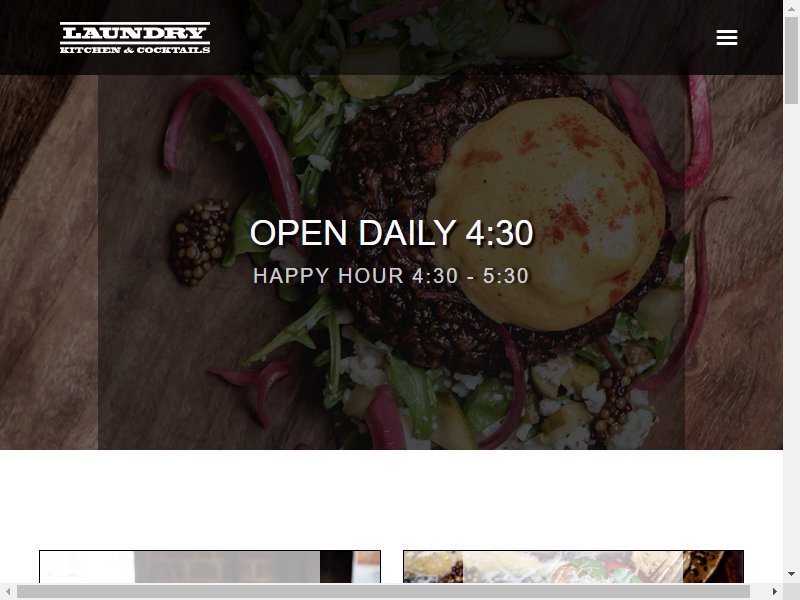Click the vertical scrollbar thumb
This screenshot has height=600, width=800.
(x=791, y=60)
